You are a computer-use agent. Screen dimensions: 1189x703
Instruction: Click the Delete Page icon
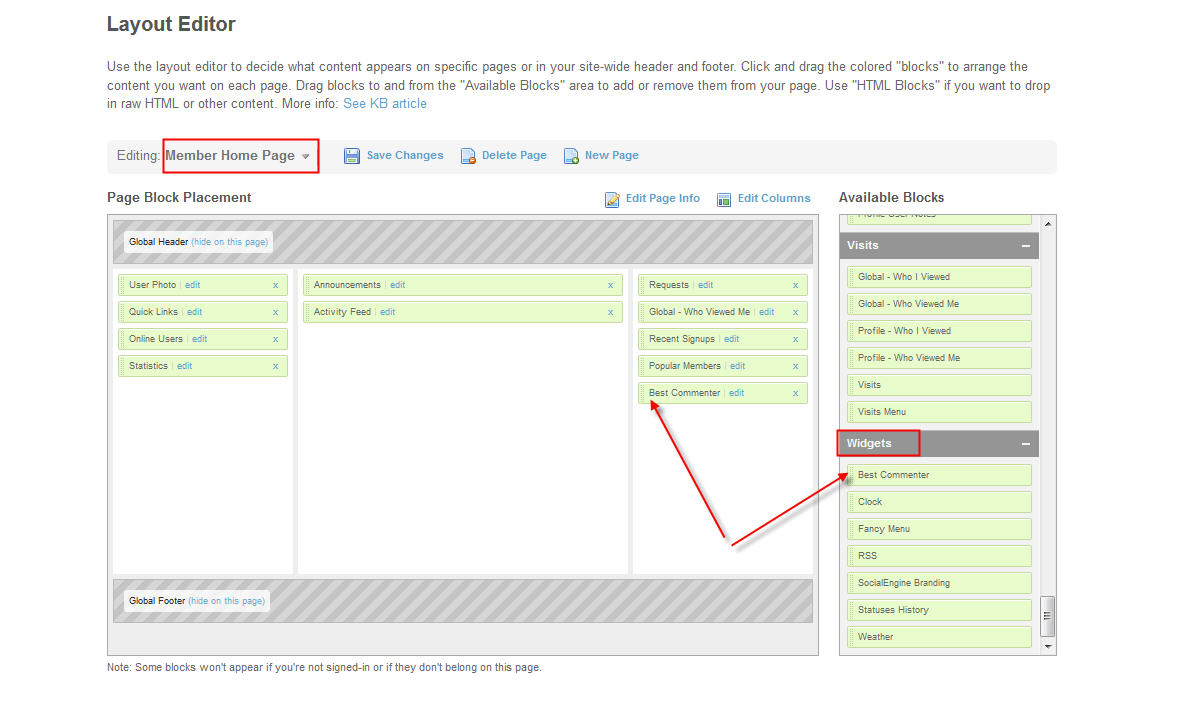point(468,156)
